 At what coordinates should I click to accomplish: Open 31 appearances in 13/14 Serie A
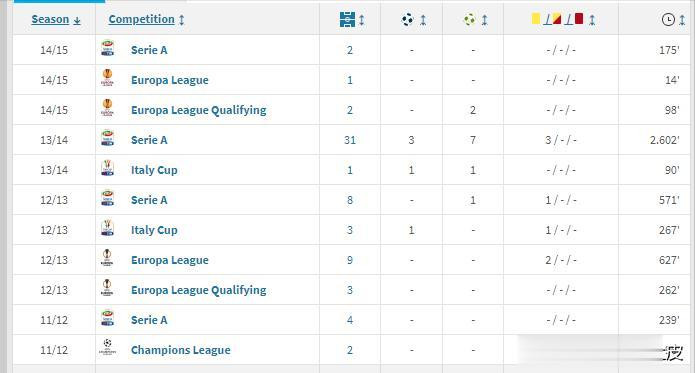350,140
